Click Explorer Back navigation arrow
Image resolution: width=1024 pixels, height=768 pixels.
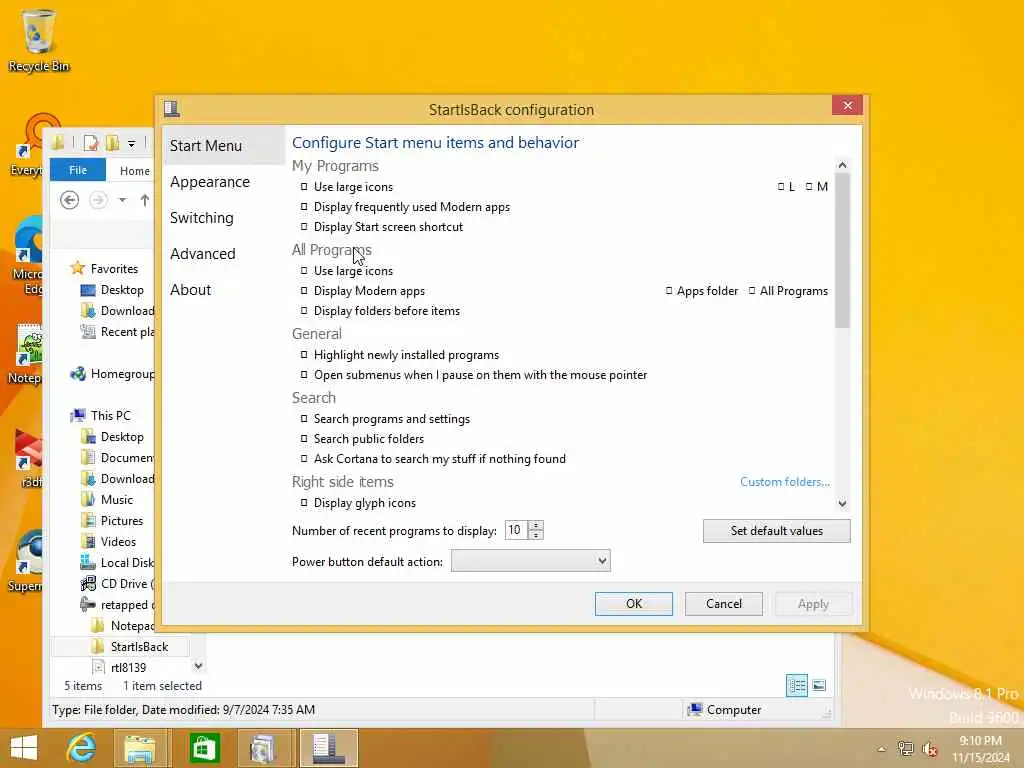70,200
